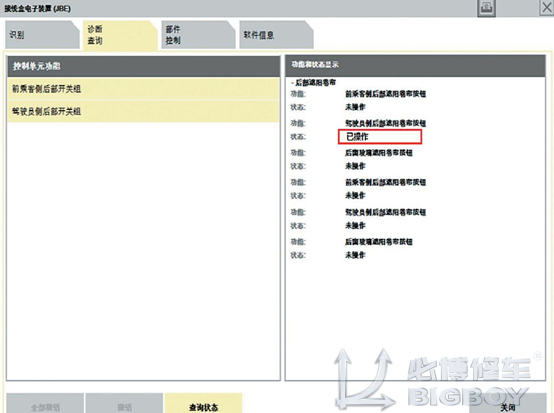554x413 pixels.
Task: Open the 软件信息 tab
Action: [x=276, y=35]
